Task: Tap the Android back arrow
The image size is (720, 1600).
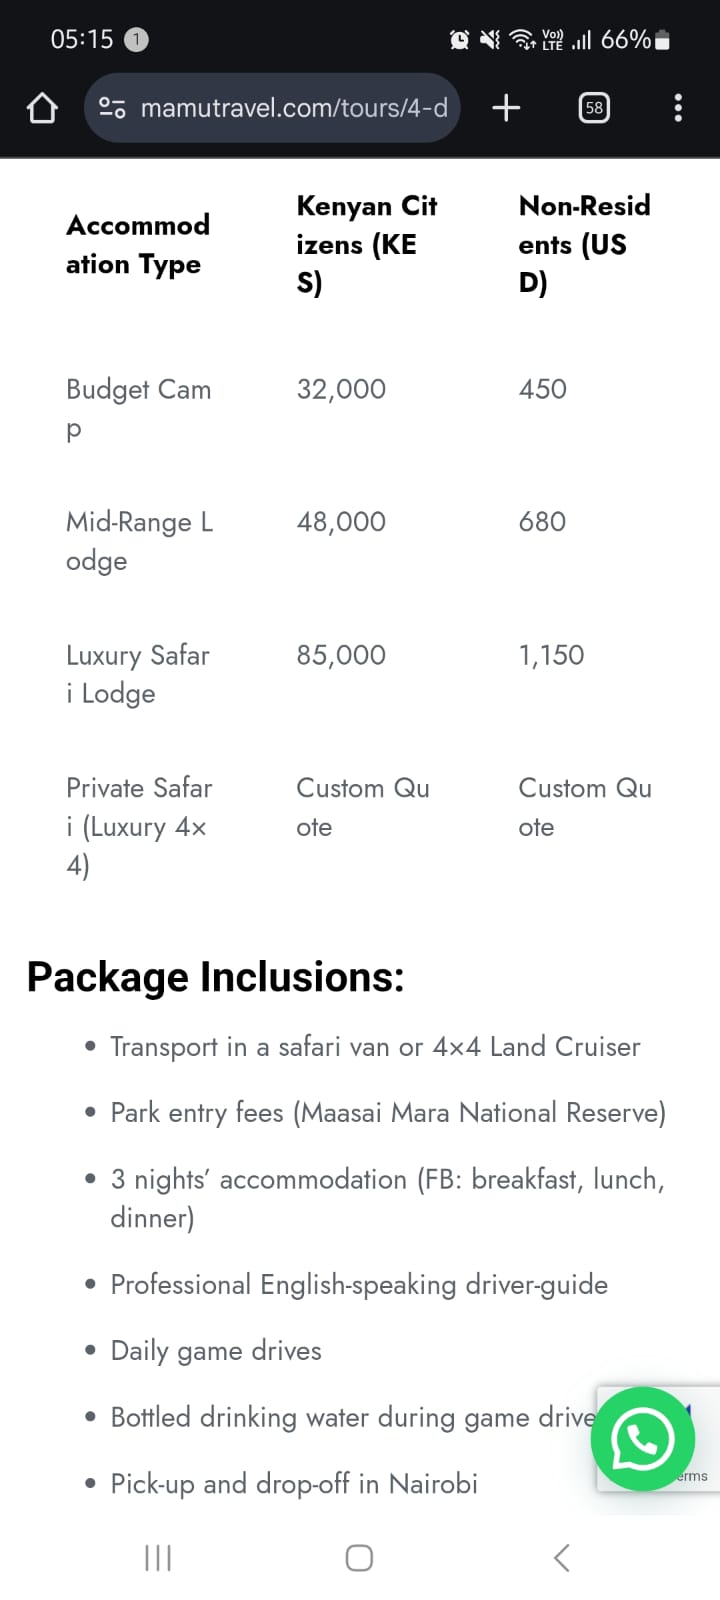Action: pyautogui.click(x=561, y=1557)
